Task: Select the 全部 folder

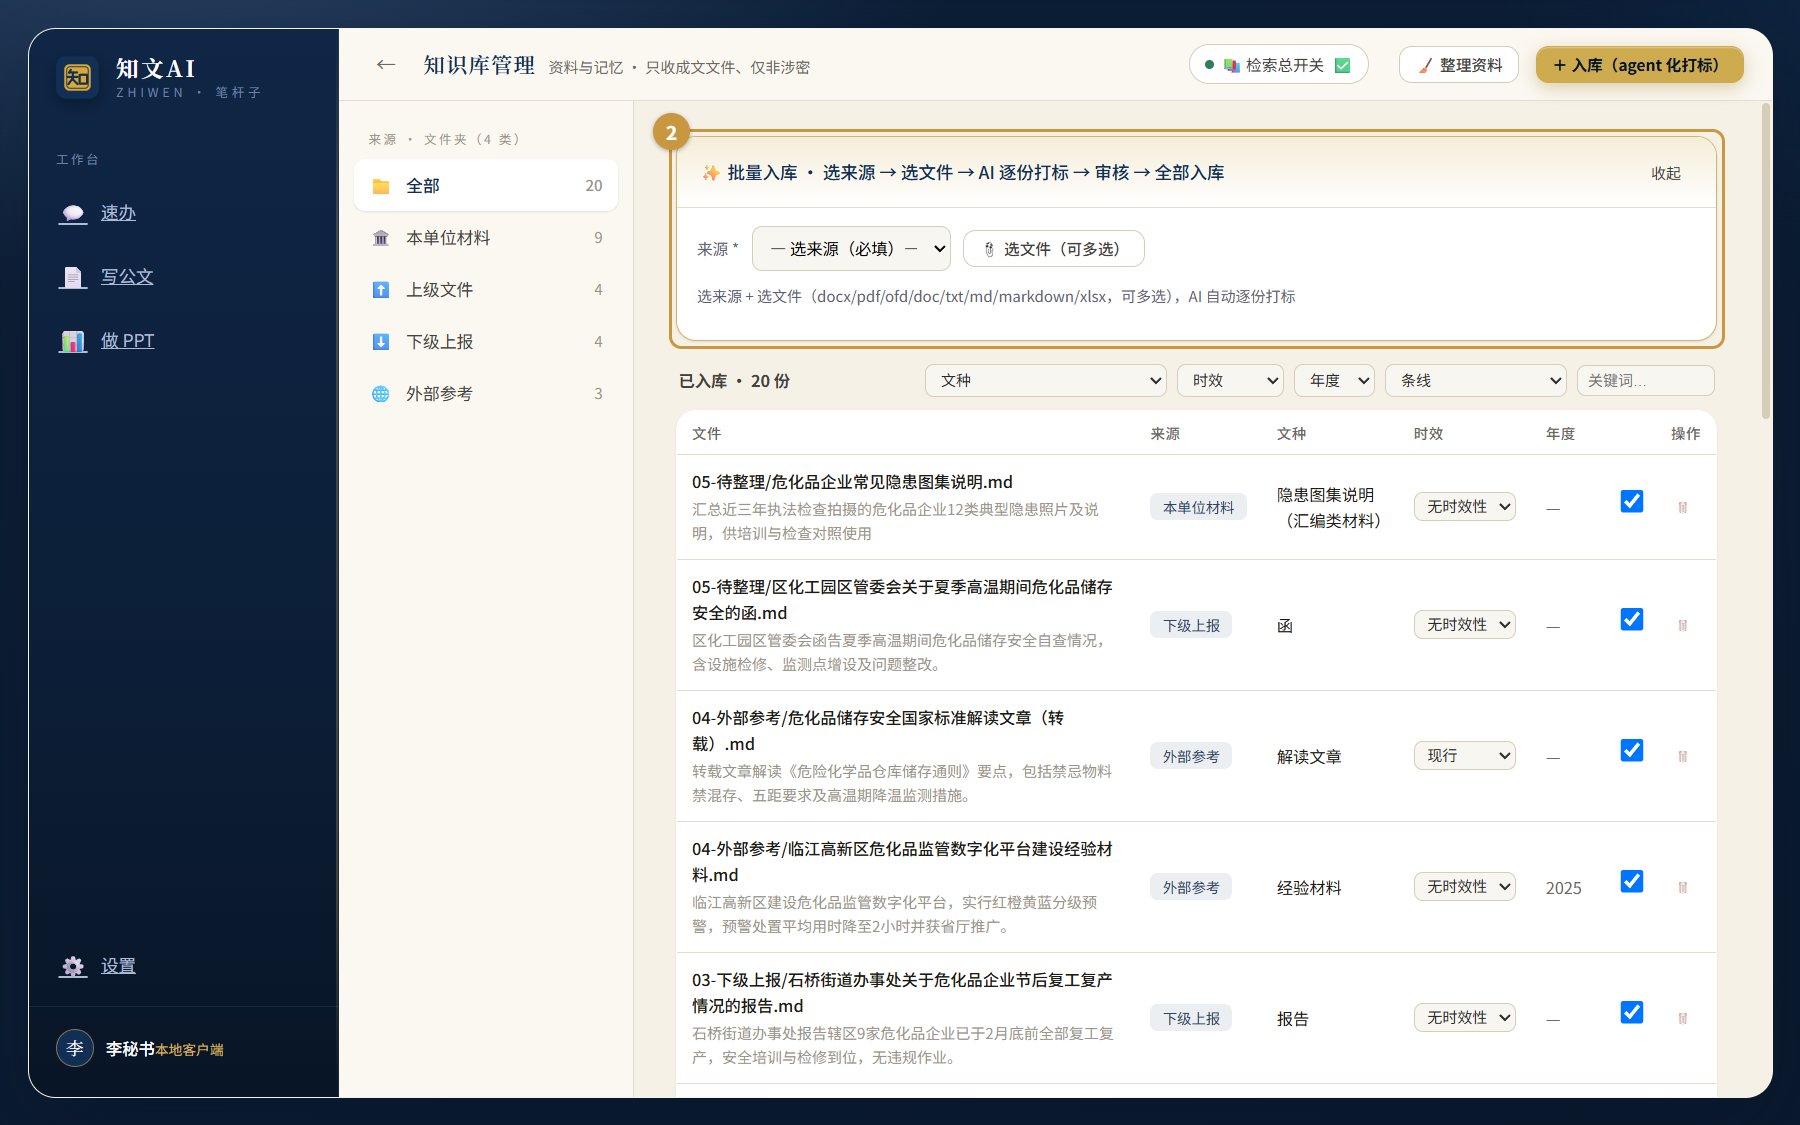Action: point(486,185)
